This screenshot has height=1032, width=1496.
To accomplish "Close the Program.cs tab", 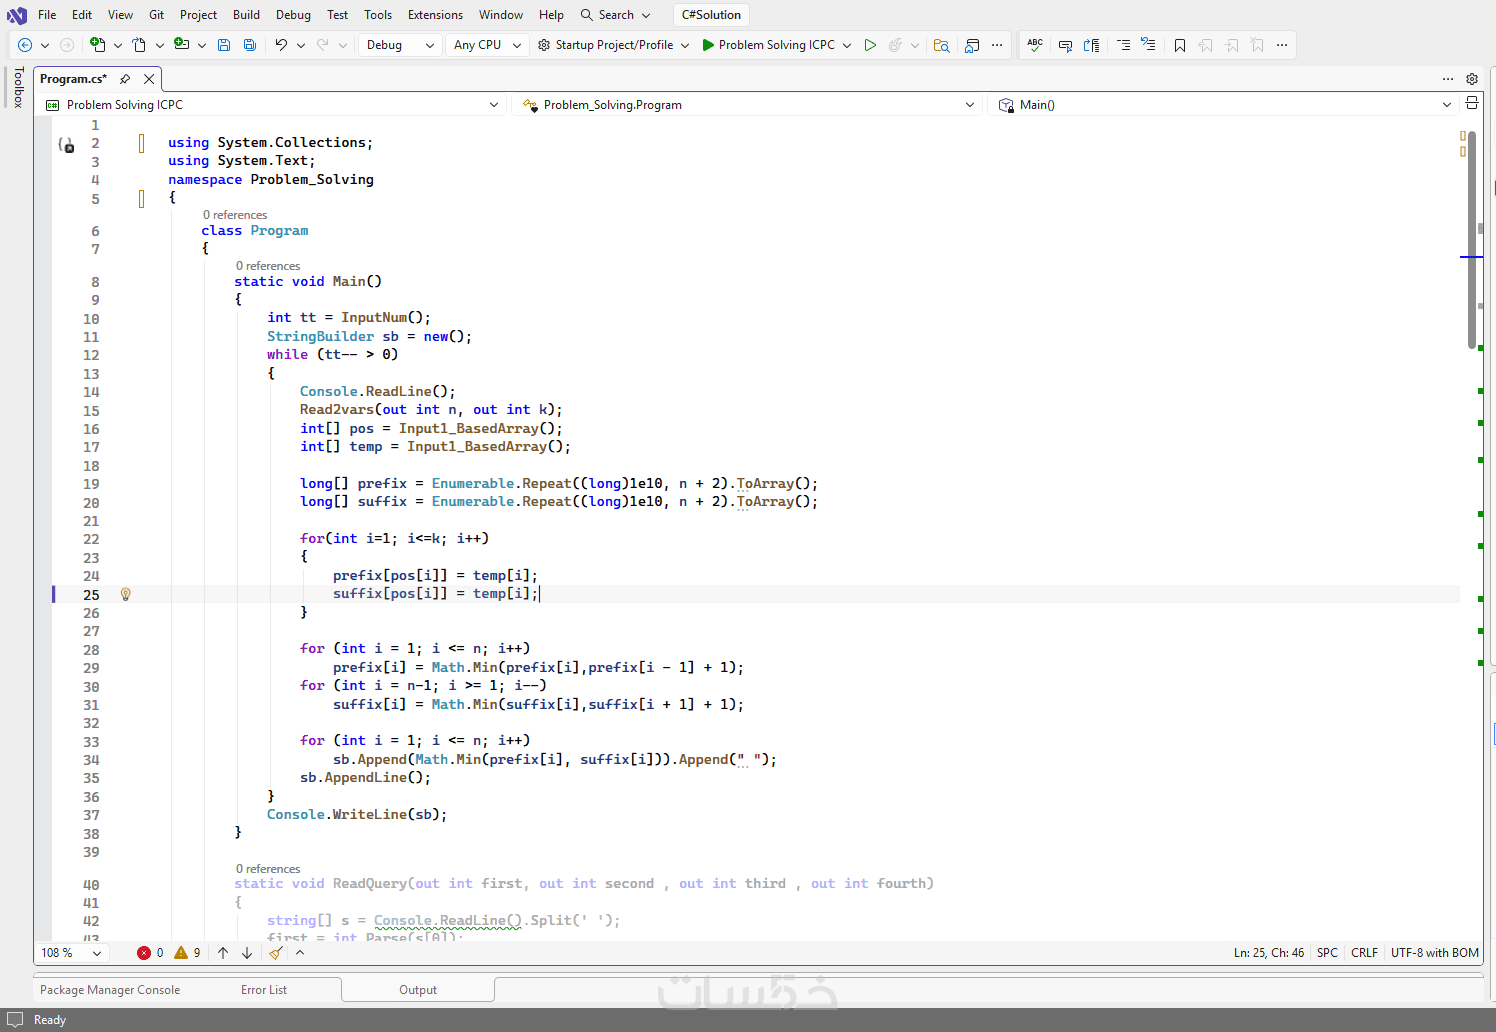I will (x=149, y=79).
